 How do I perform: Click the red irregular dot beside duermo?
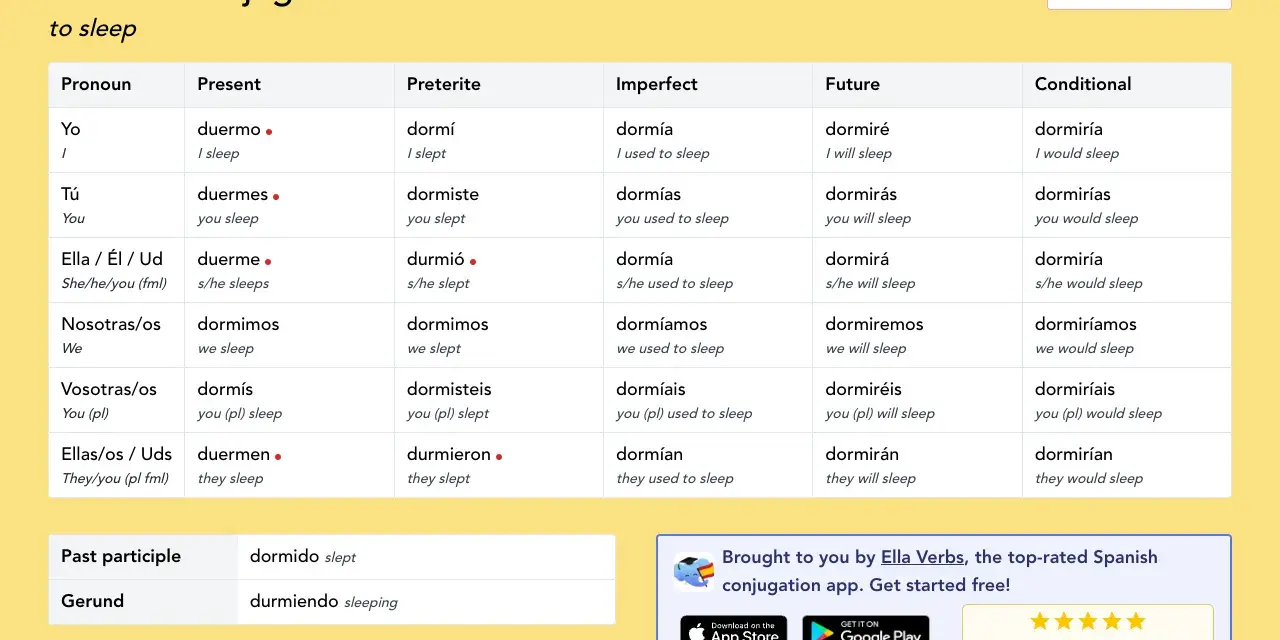pos(269,132)
